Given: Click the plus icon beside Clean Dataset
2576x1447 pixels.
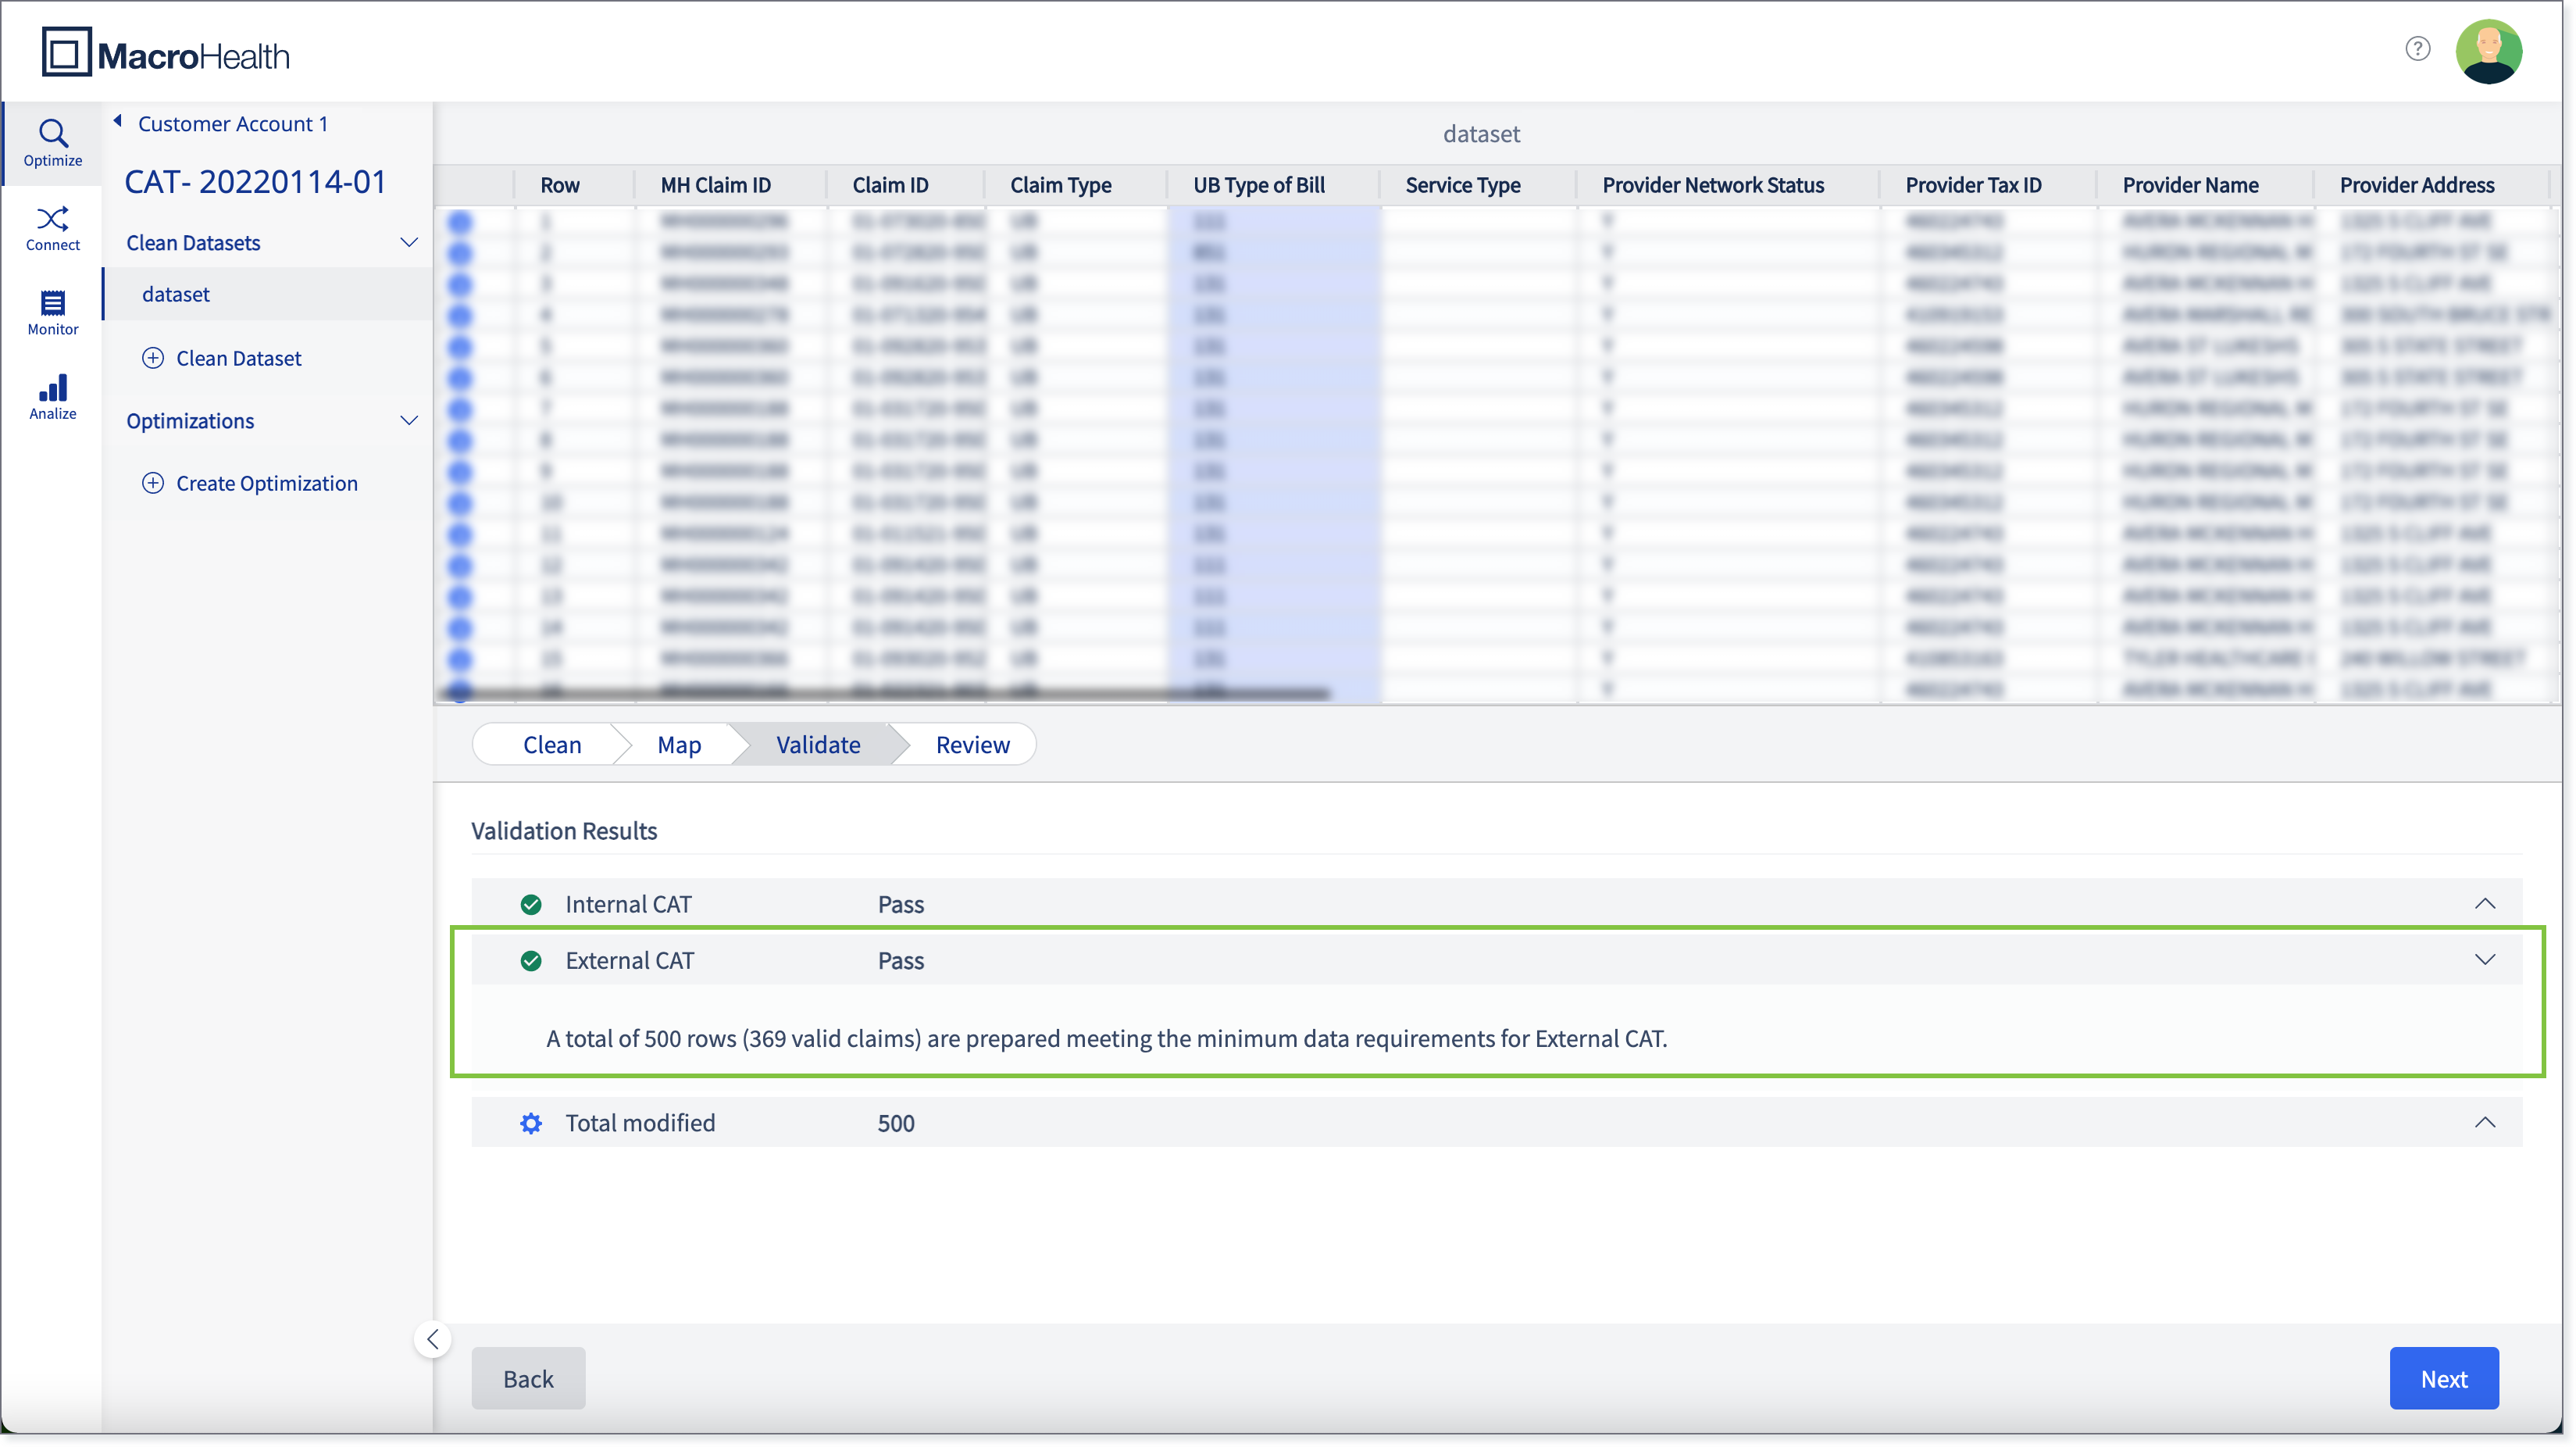Looking at the screenshot, I should click(x=152, y=358).
